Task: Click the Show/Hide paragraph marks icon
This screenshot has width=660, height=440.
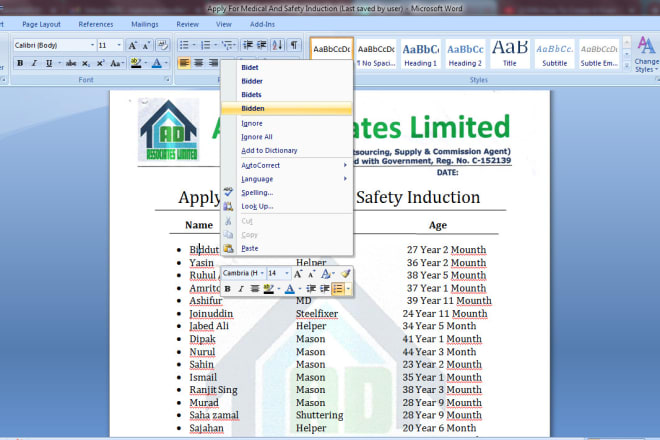Action: (294, 45)
